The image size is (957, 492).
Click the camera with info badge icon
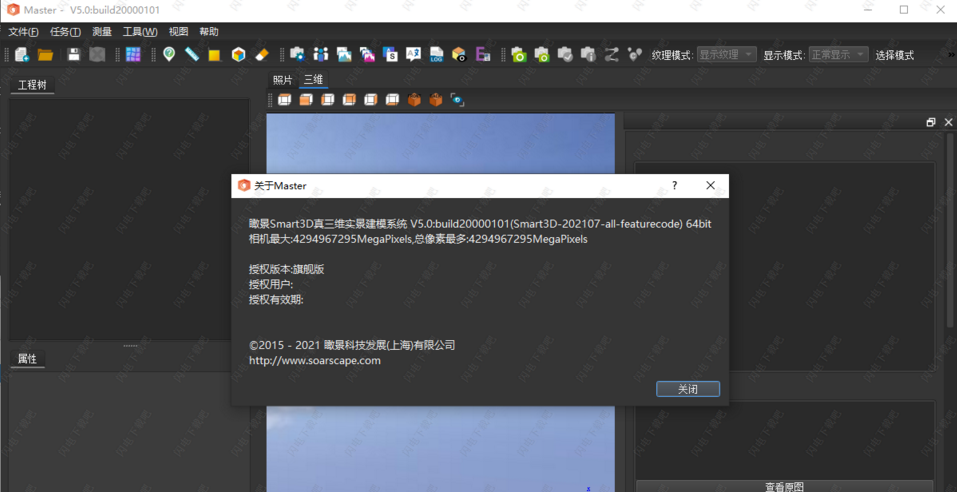coord(588,55)
